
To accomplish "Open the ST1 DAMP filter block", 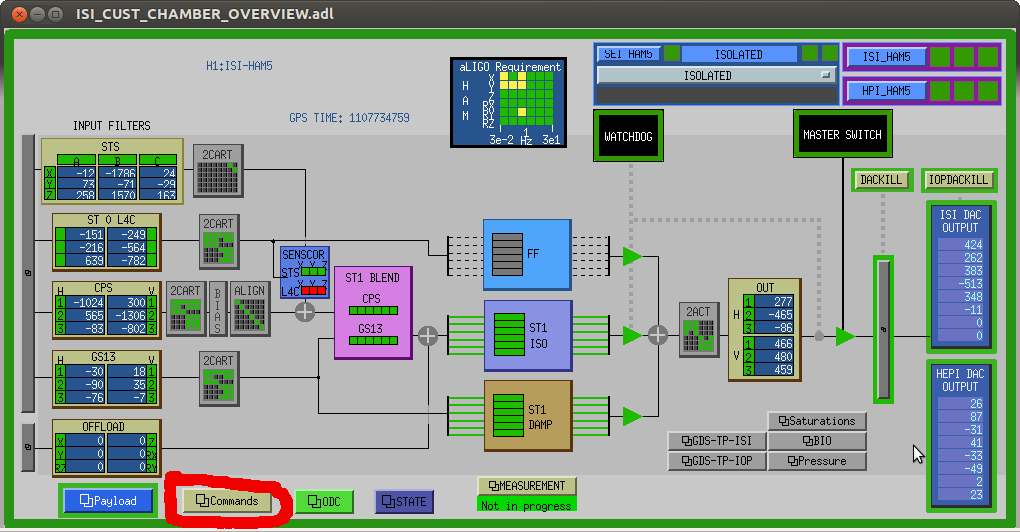I will [x=528, y=416].
